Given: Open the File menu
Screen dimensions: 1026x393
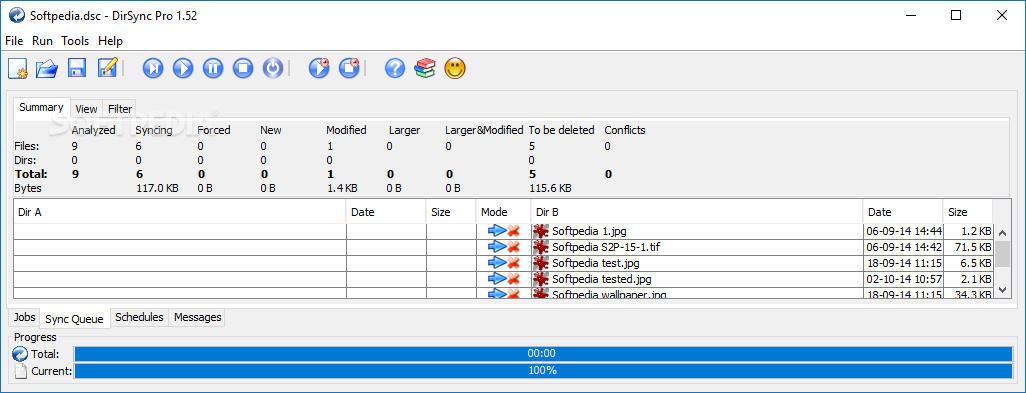Looking at the screenshot, I should 14,41.
